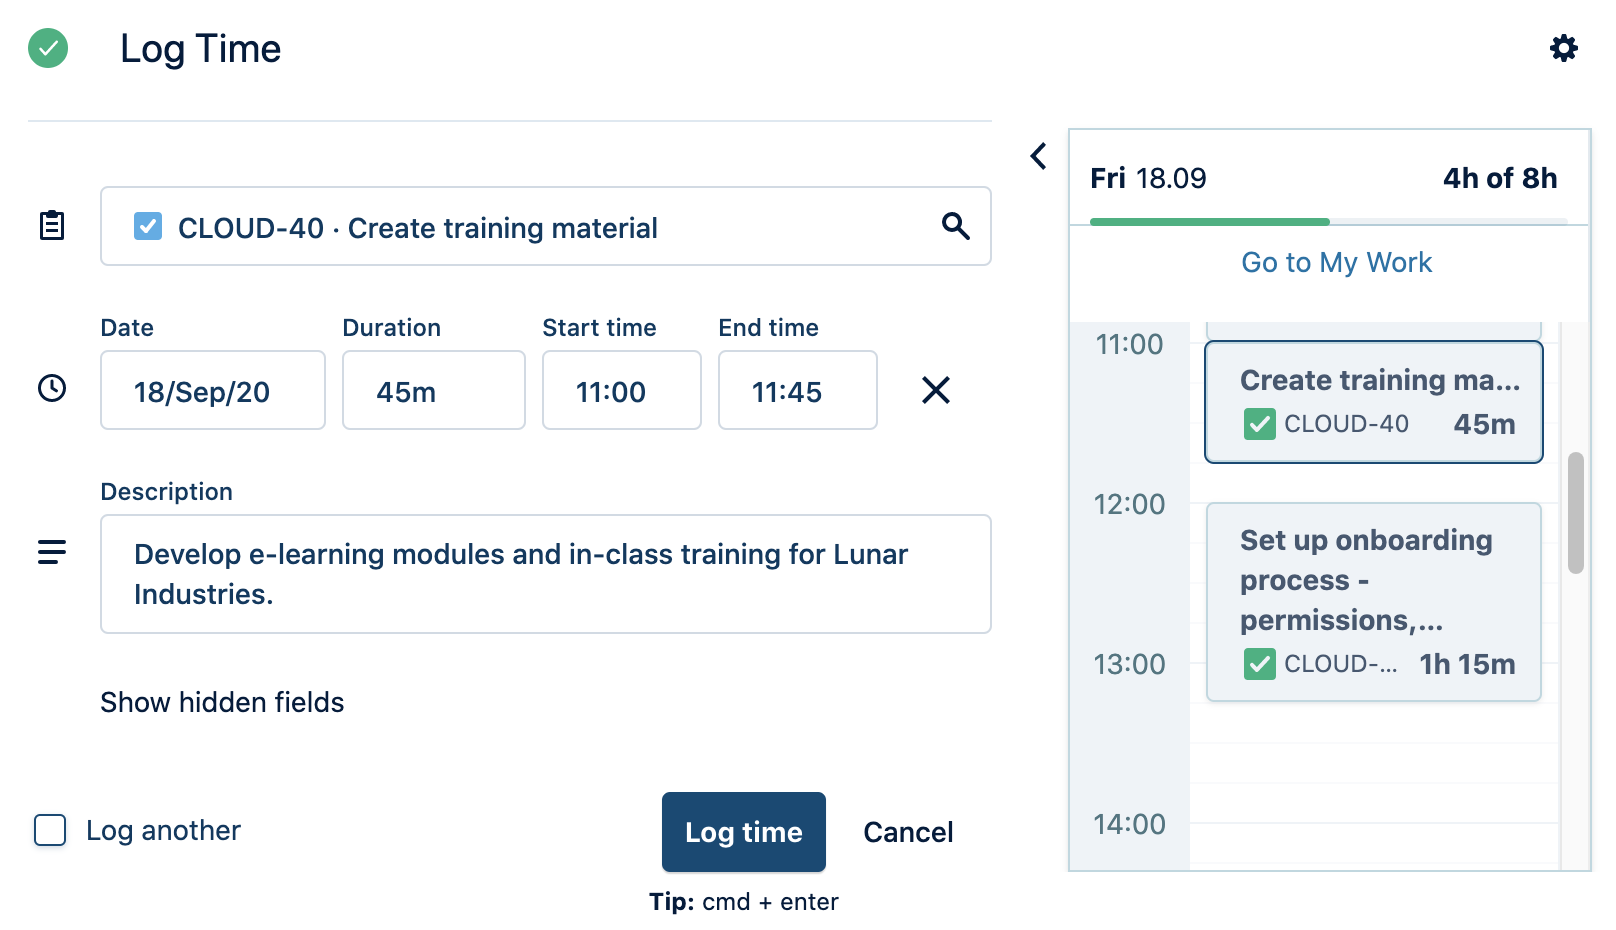Follow the Go to My Work link

(1336, 262)
